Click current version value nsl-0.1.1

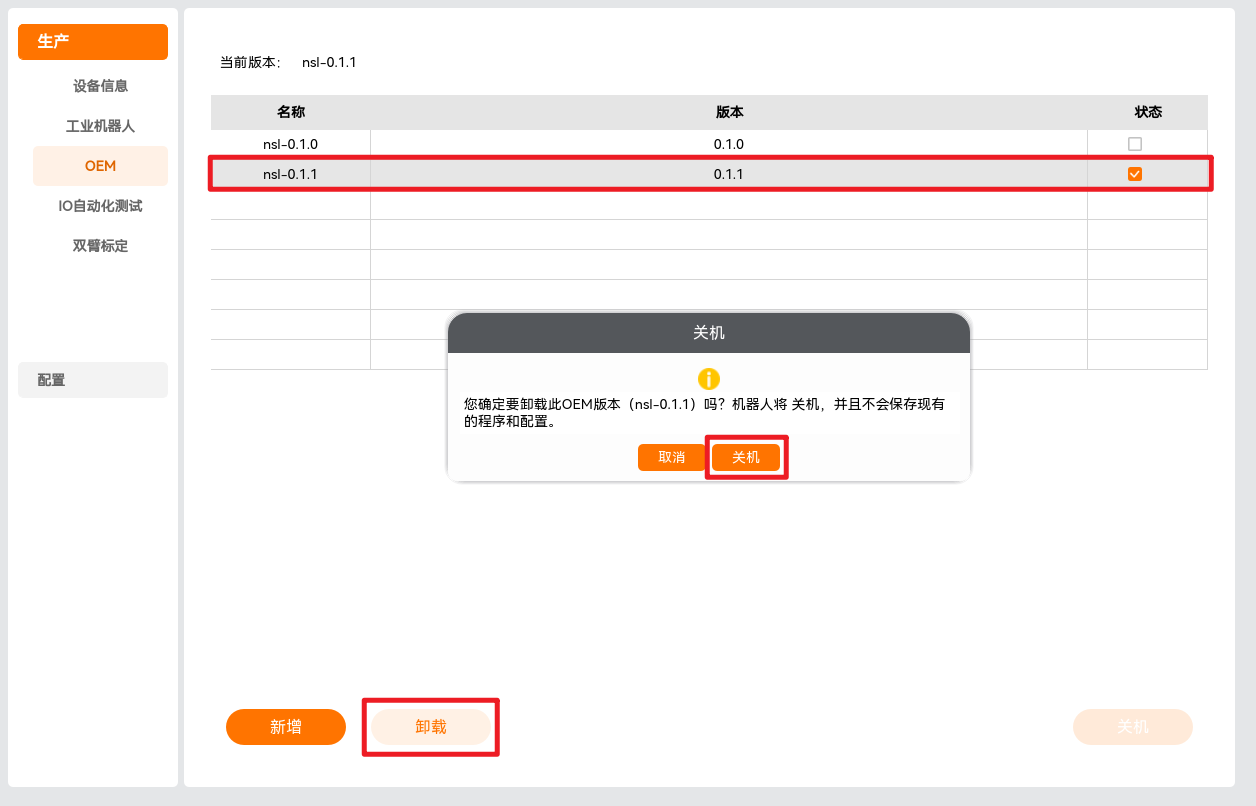pyautogui.click(x=329, y=62)
